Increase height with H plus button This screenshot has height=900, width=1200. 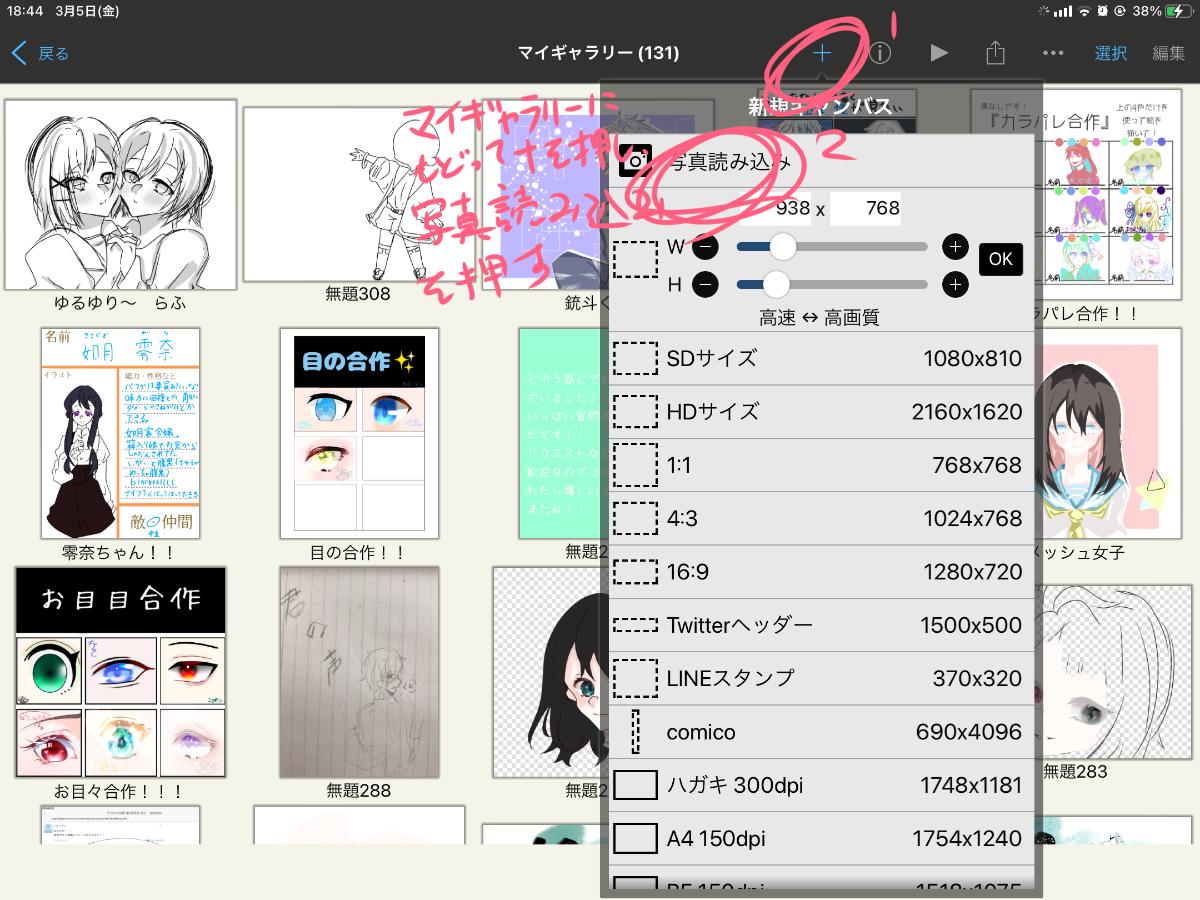[x=955, y=285]
